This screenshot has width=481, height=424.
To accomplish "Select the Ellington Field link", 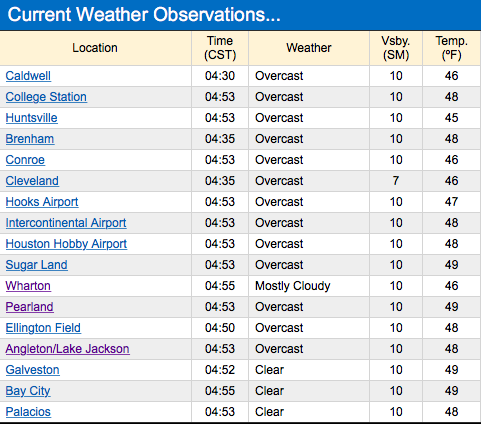I will coord(43,328).
